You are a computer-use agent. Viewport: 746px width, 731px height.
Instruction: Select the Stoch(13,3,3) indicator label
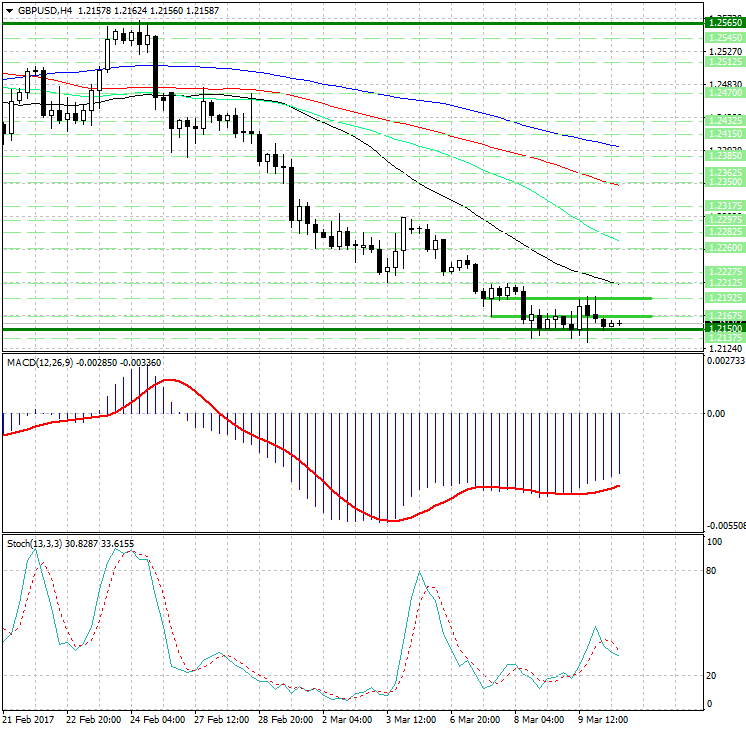click(34, 543)
